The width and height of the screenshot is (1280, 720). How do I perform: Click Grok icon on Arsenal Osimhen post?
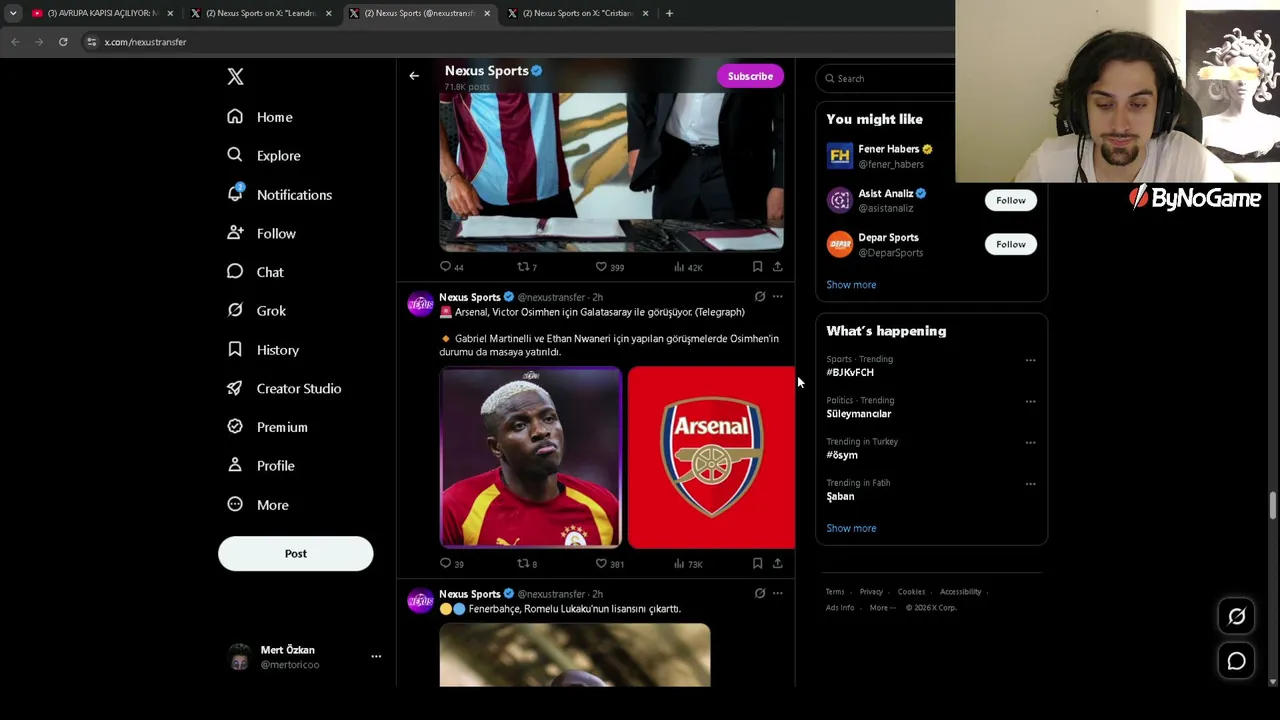coord(760,297)
